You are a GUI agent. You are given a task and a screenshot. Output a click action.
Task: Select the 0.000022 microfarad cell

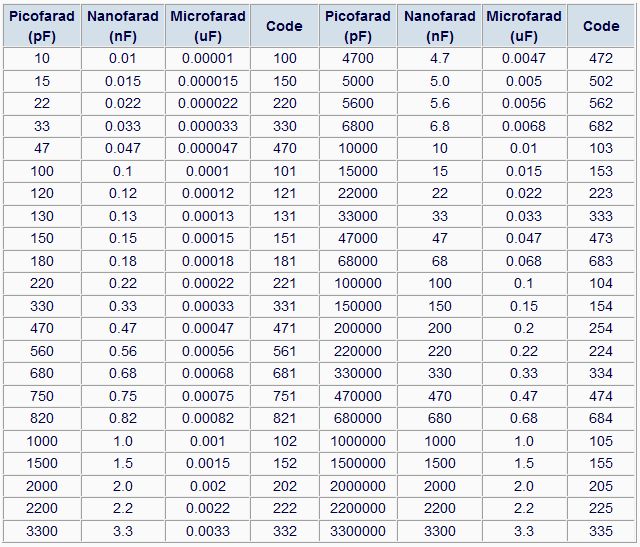pos(207,103)
